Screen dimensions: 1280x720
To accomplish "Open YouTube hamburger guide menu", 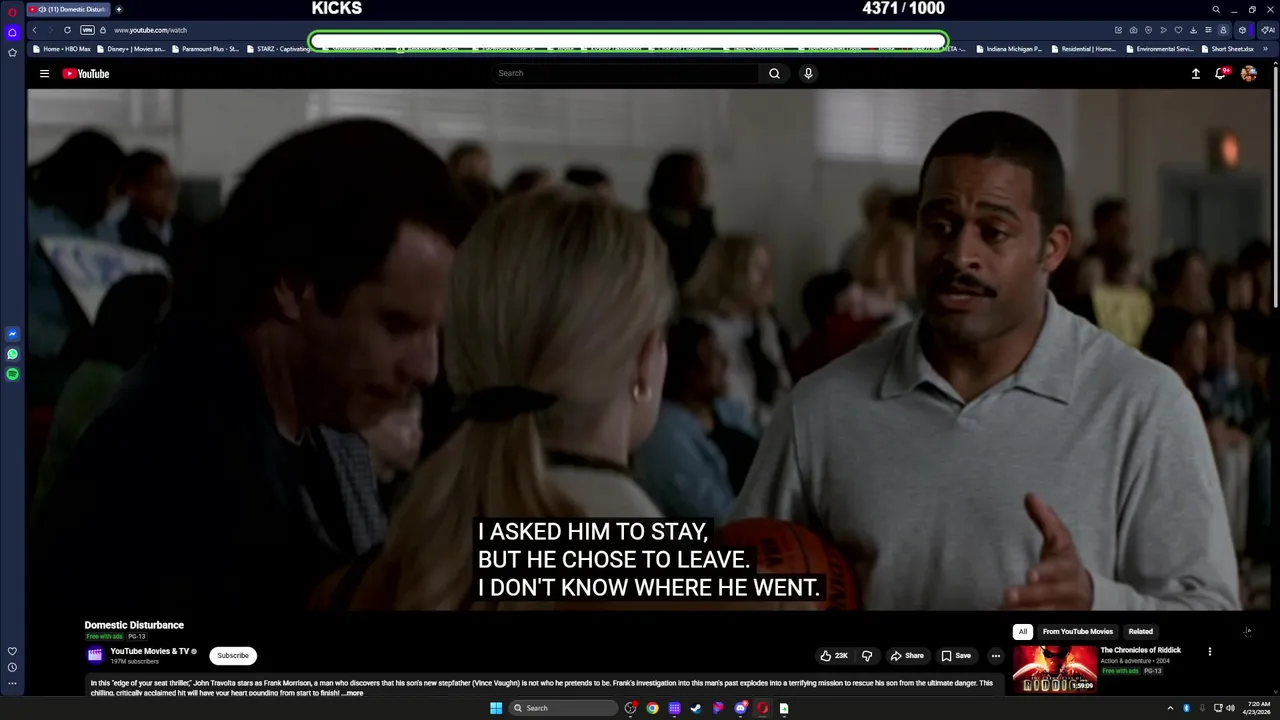I will [44, 73].
